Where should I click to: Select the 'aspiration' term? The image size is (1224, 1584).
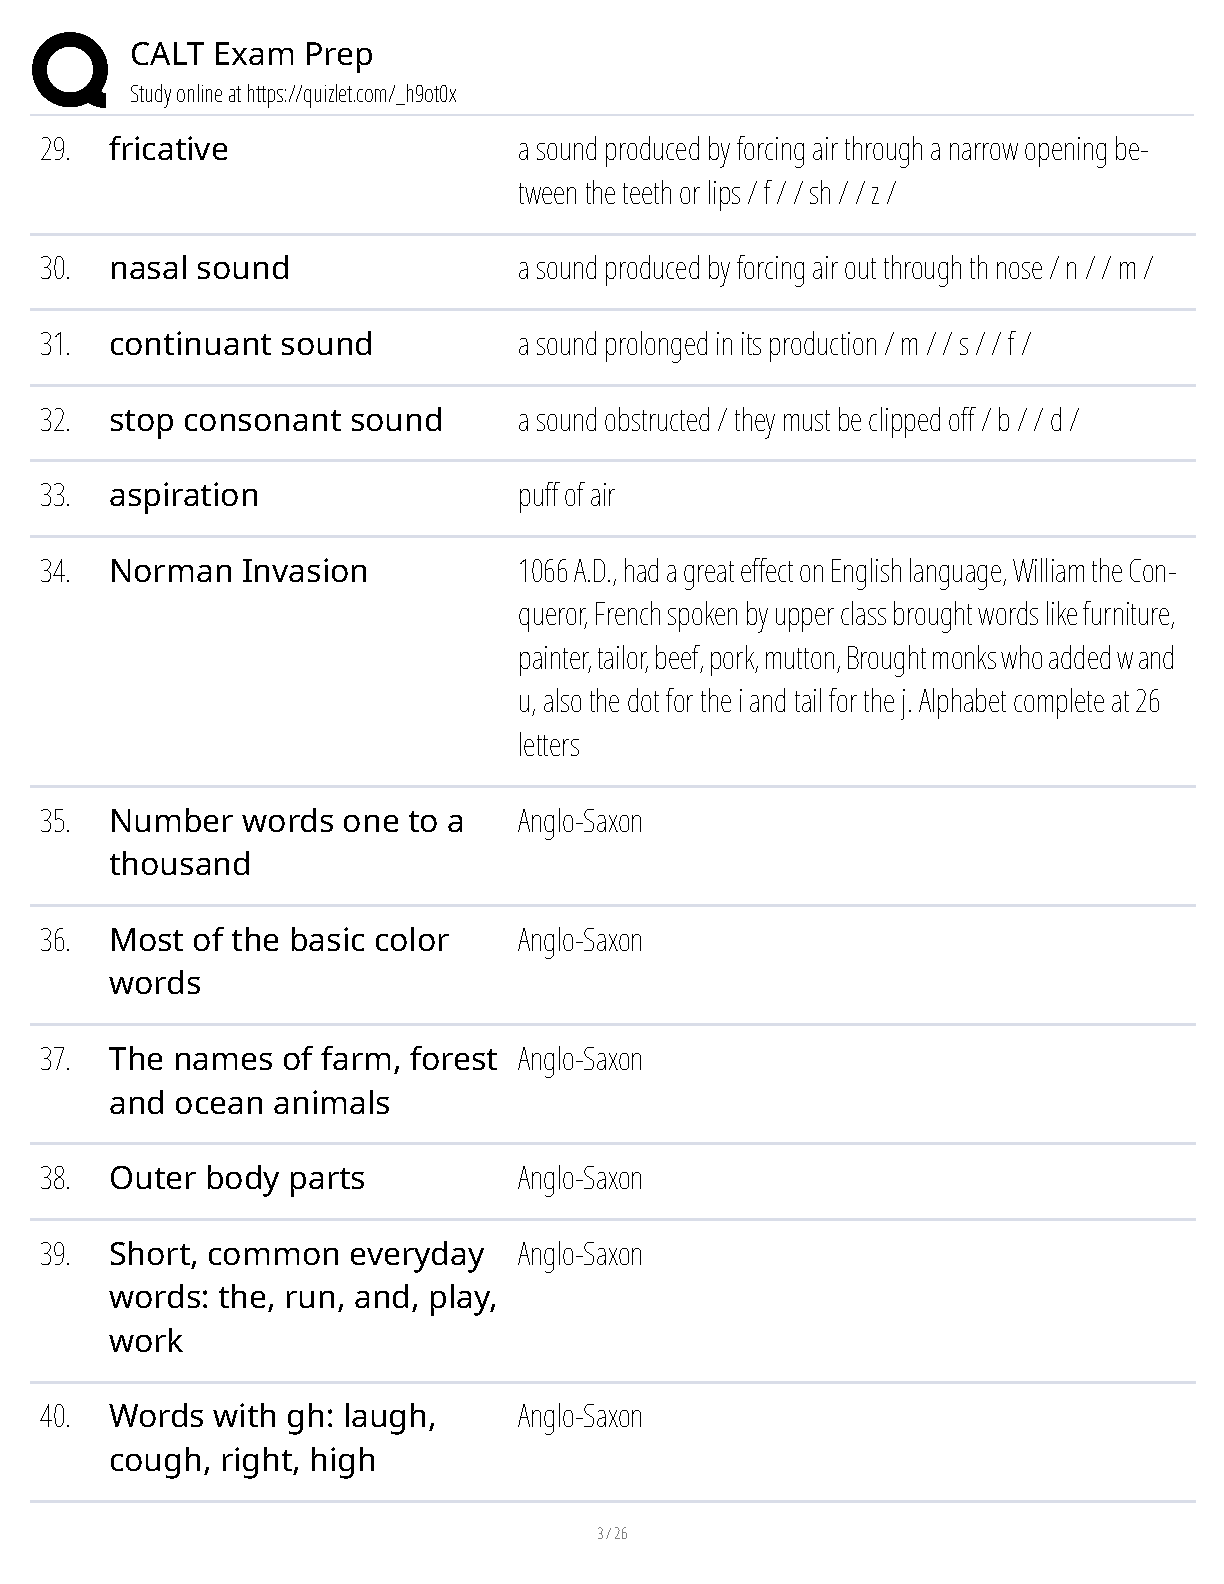pos(184,495)
